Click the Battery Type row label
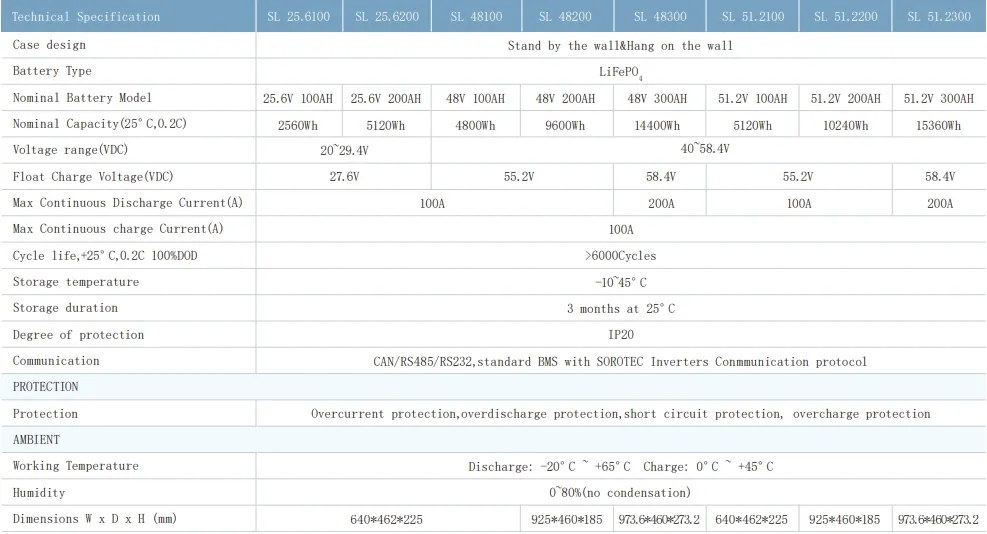 (x=52, y=72)
